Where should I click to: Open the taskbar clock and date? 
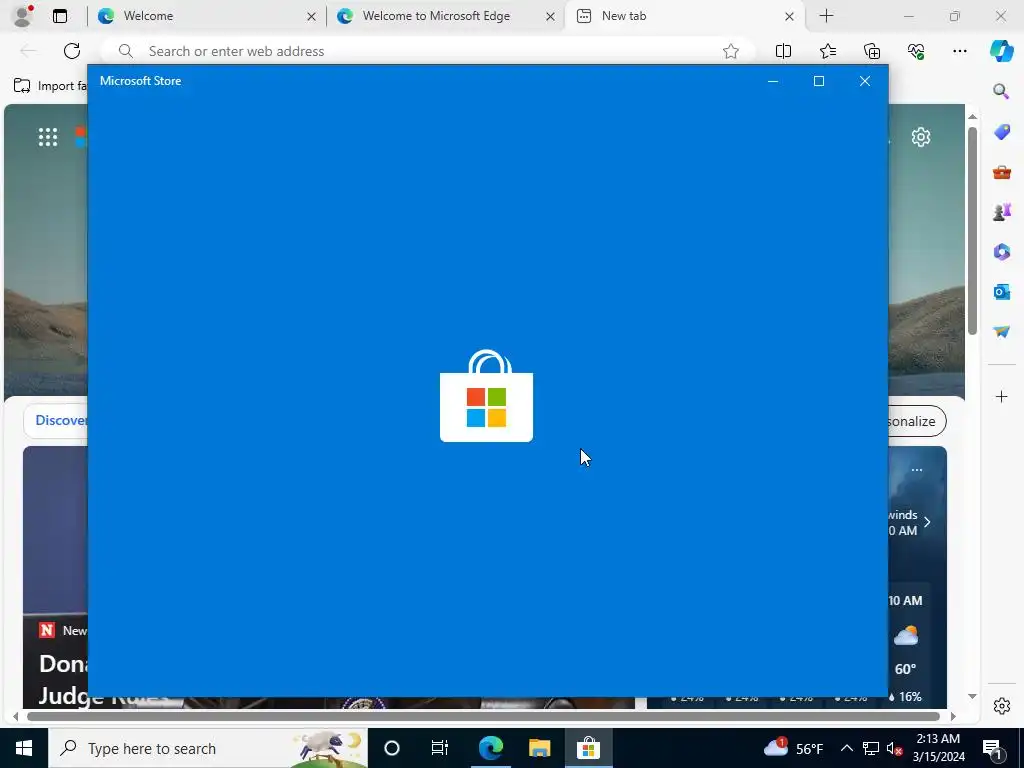[938, 748]
